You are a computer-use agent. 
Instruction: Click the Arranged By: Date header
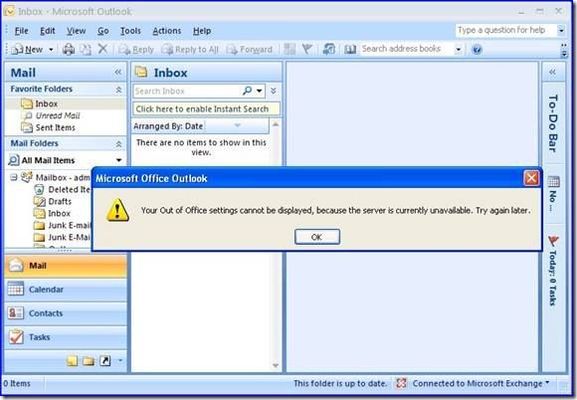point(200,126)
